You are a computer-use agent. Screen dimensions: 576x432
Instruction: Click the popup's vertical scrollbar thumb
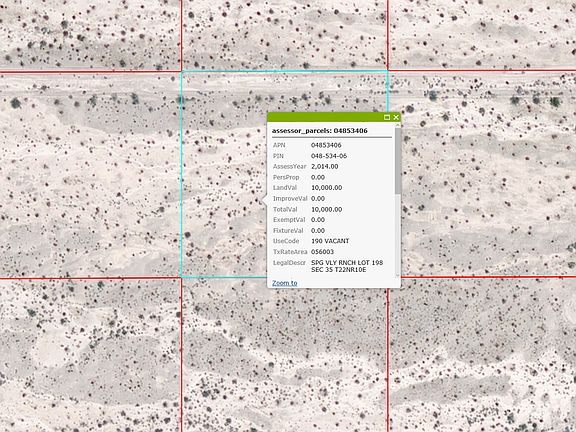pos(397,161)
